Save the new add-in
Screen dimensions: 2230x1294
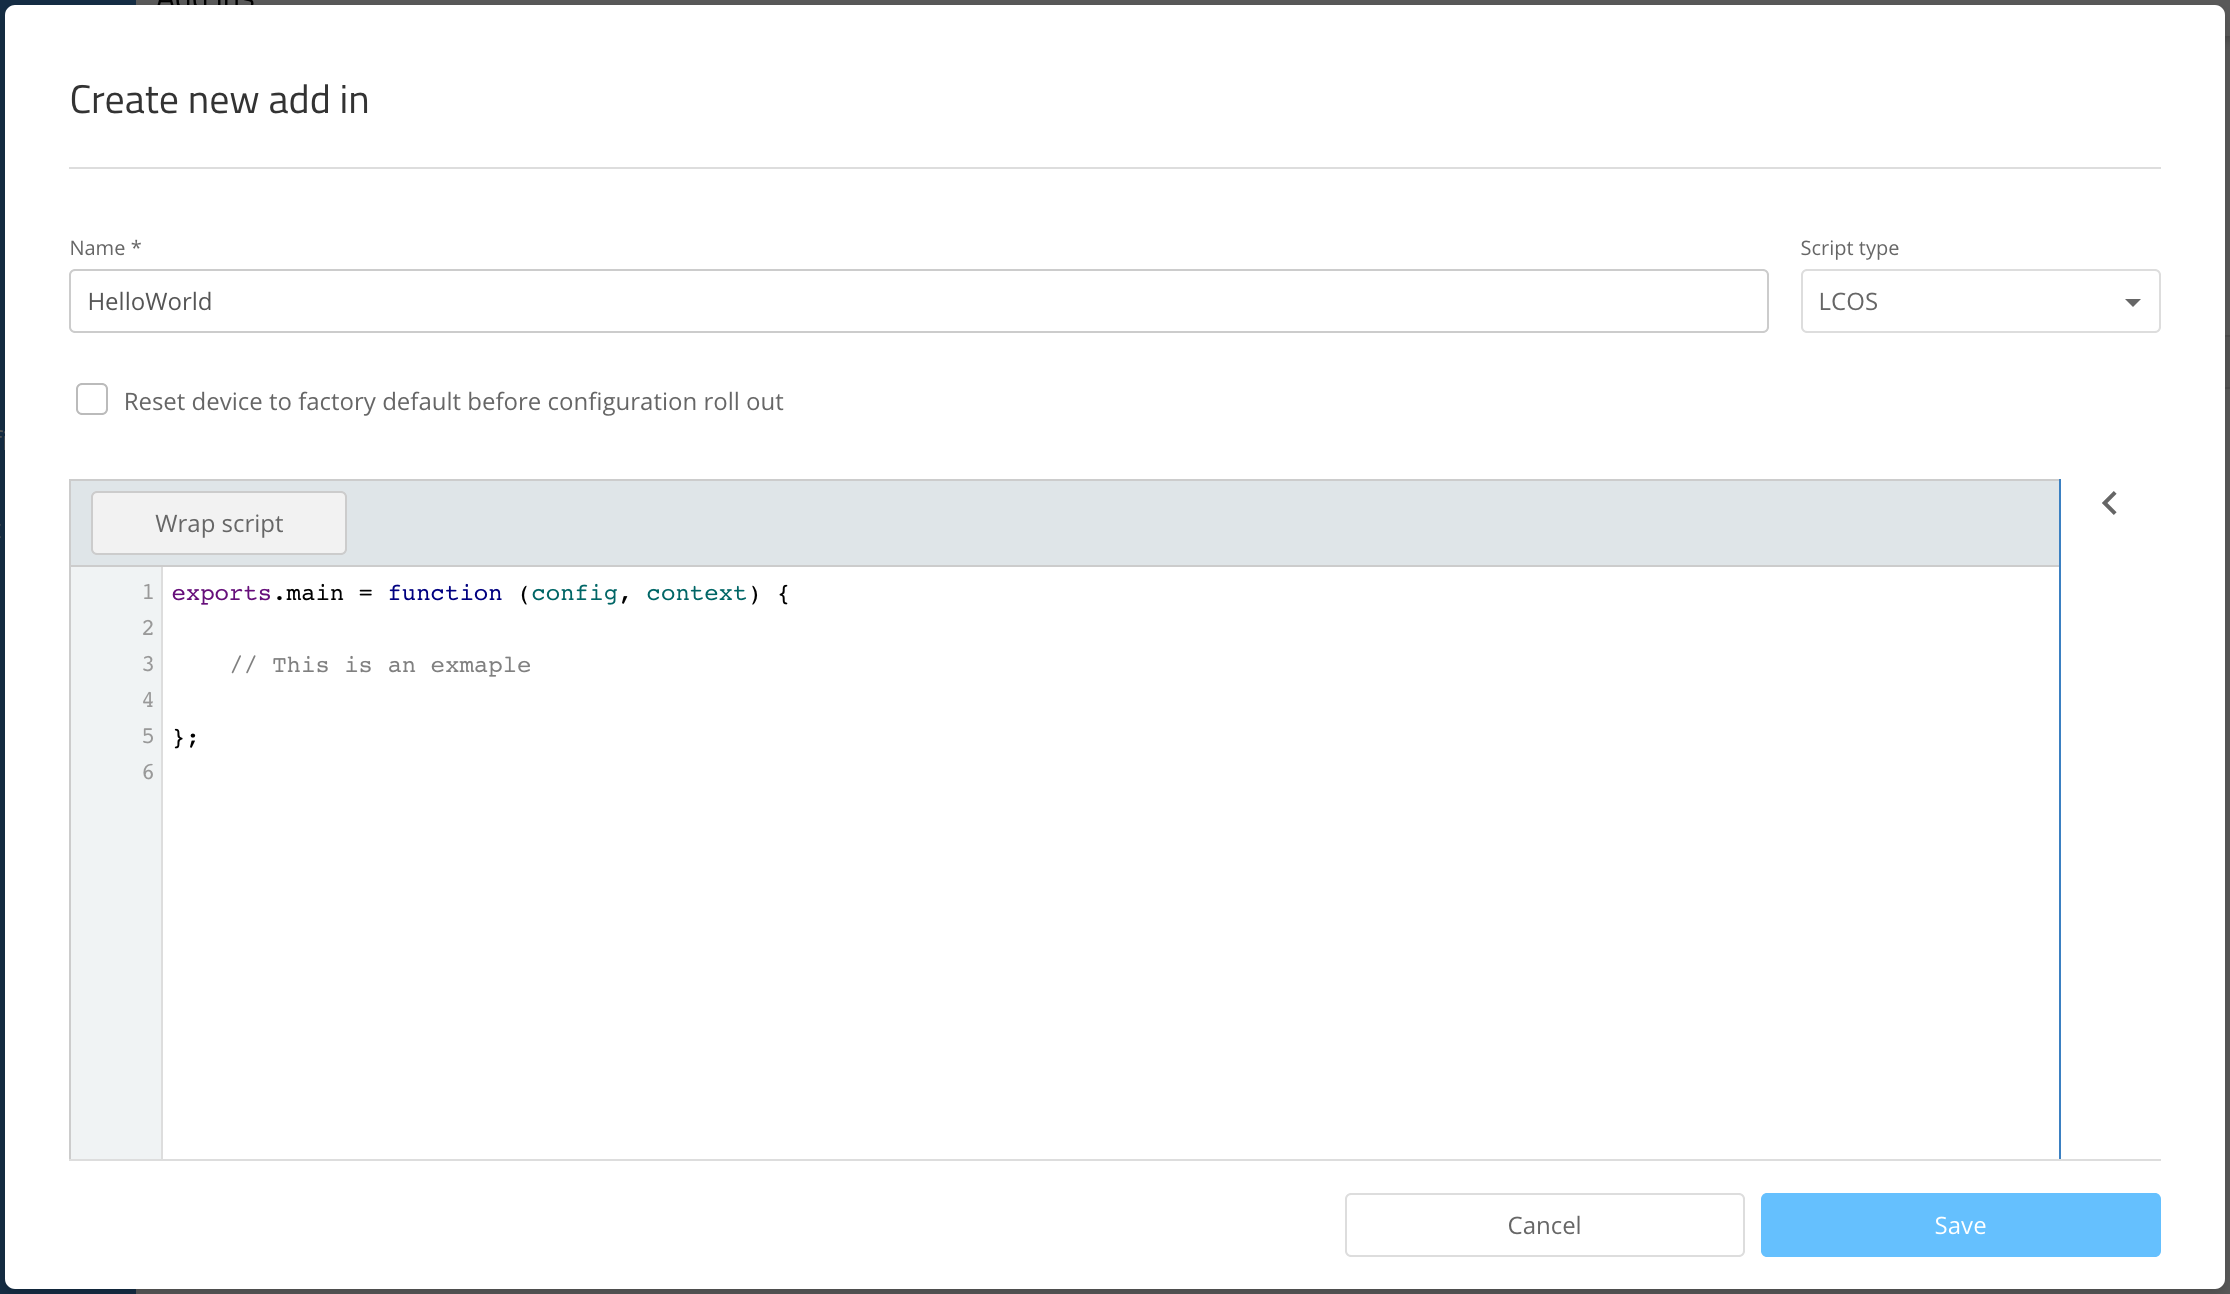[x=1960, y=1225]
